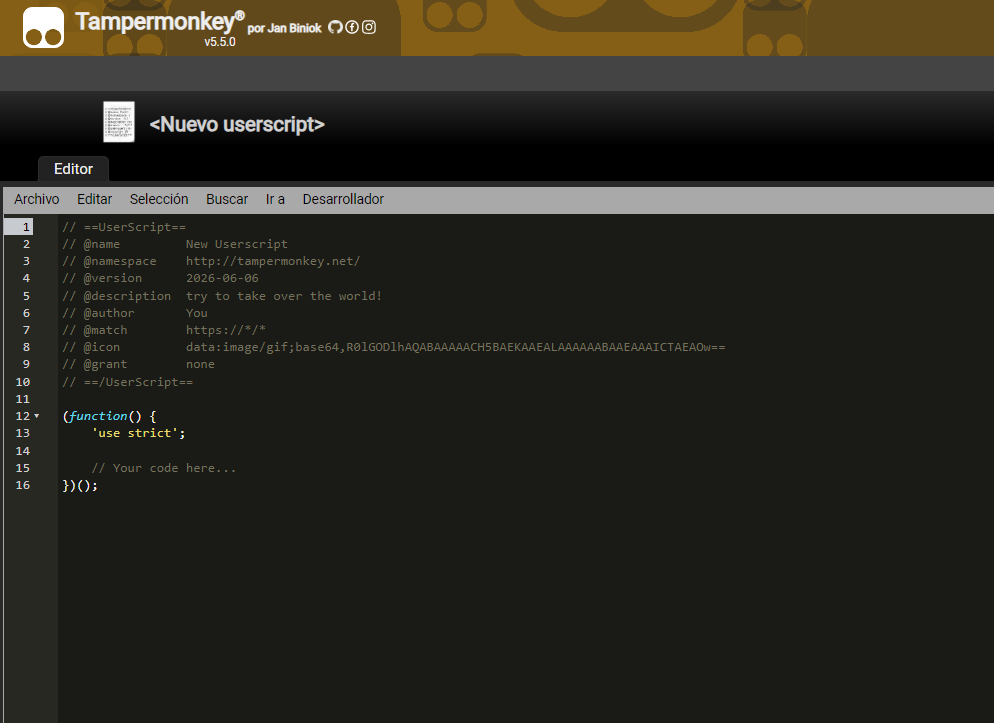994x723 pixels.
Task: Click the '// Your code here...' comment
Action: coord(164,468)
